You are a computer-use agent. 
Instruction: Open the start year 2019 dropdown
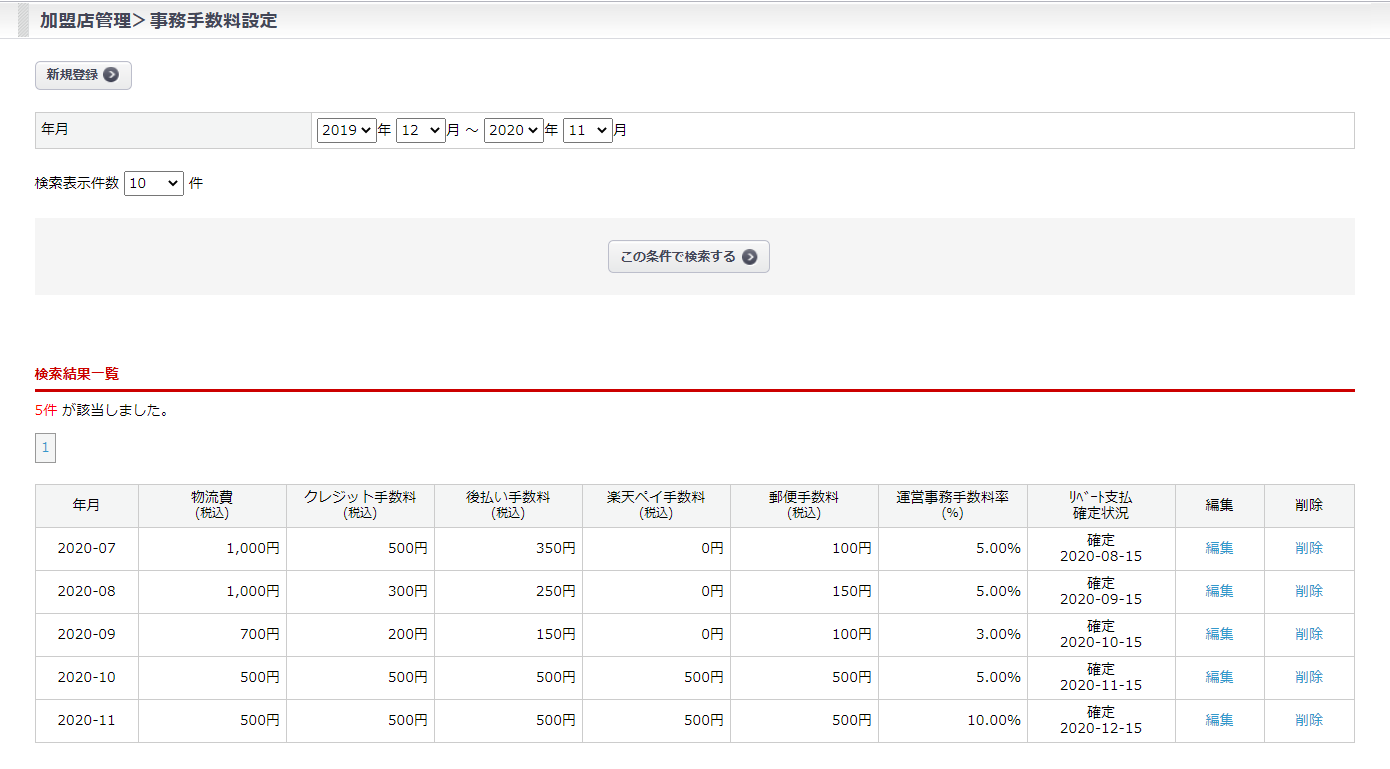[346, 130]
